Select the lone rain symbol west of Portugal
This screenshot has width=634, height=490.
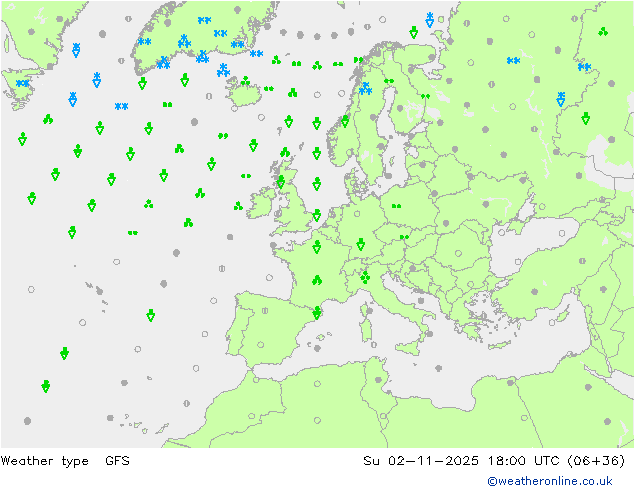150,315
